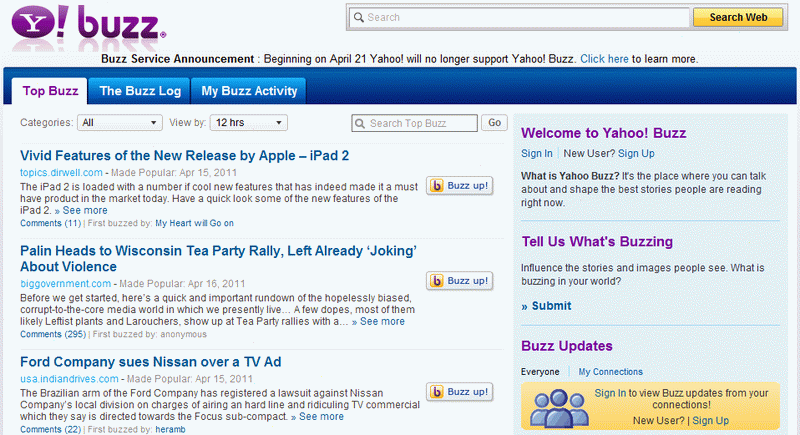The height and width of the screenshot is (435, 800).
Task: Open Ford Company sues Nissan headline
Action: click(151, 362)
